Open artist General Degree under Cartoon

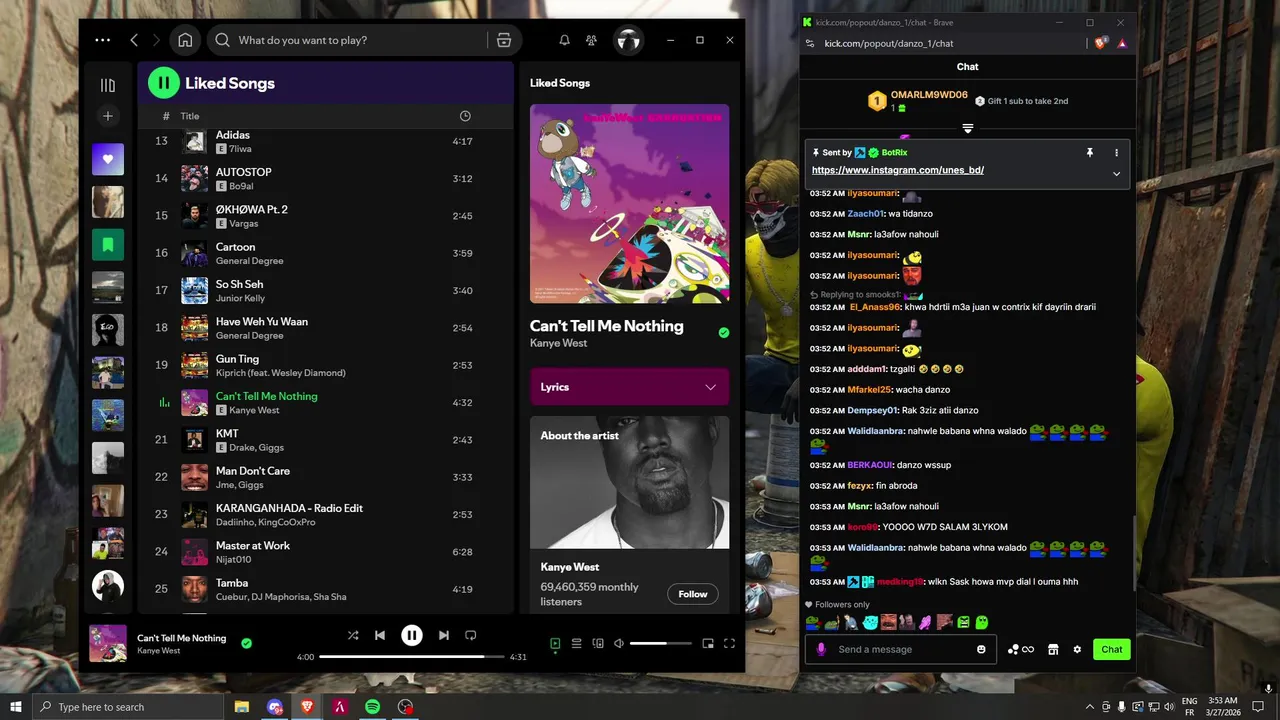click(250, 261)
